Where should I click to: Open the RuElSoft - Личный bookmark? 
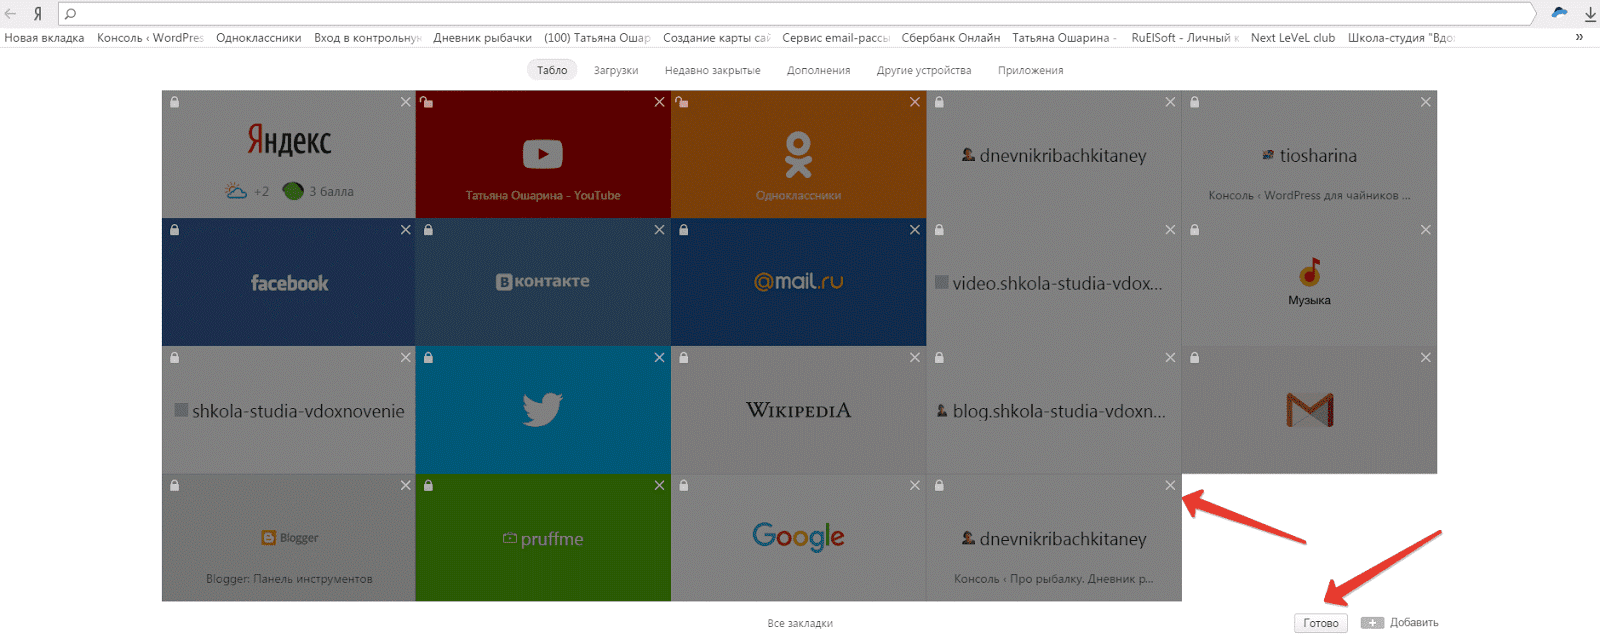(1184, 38)
